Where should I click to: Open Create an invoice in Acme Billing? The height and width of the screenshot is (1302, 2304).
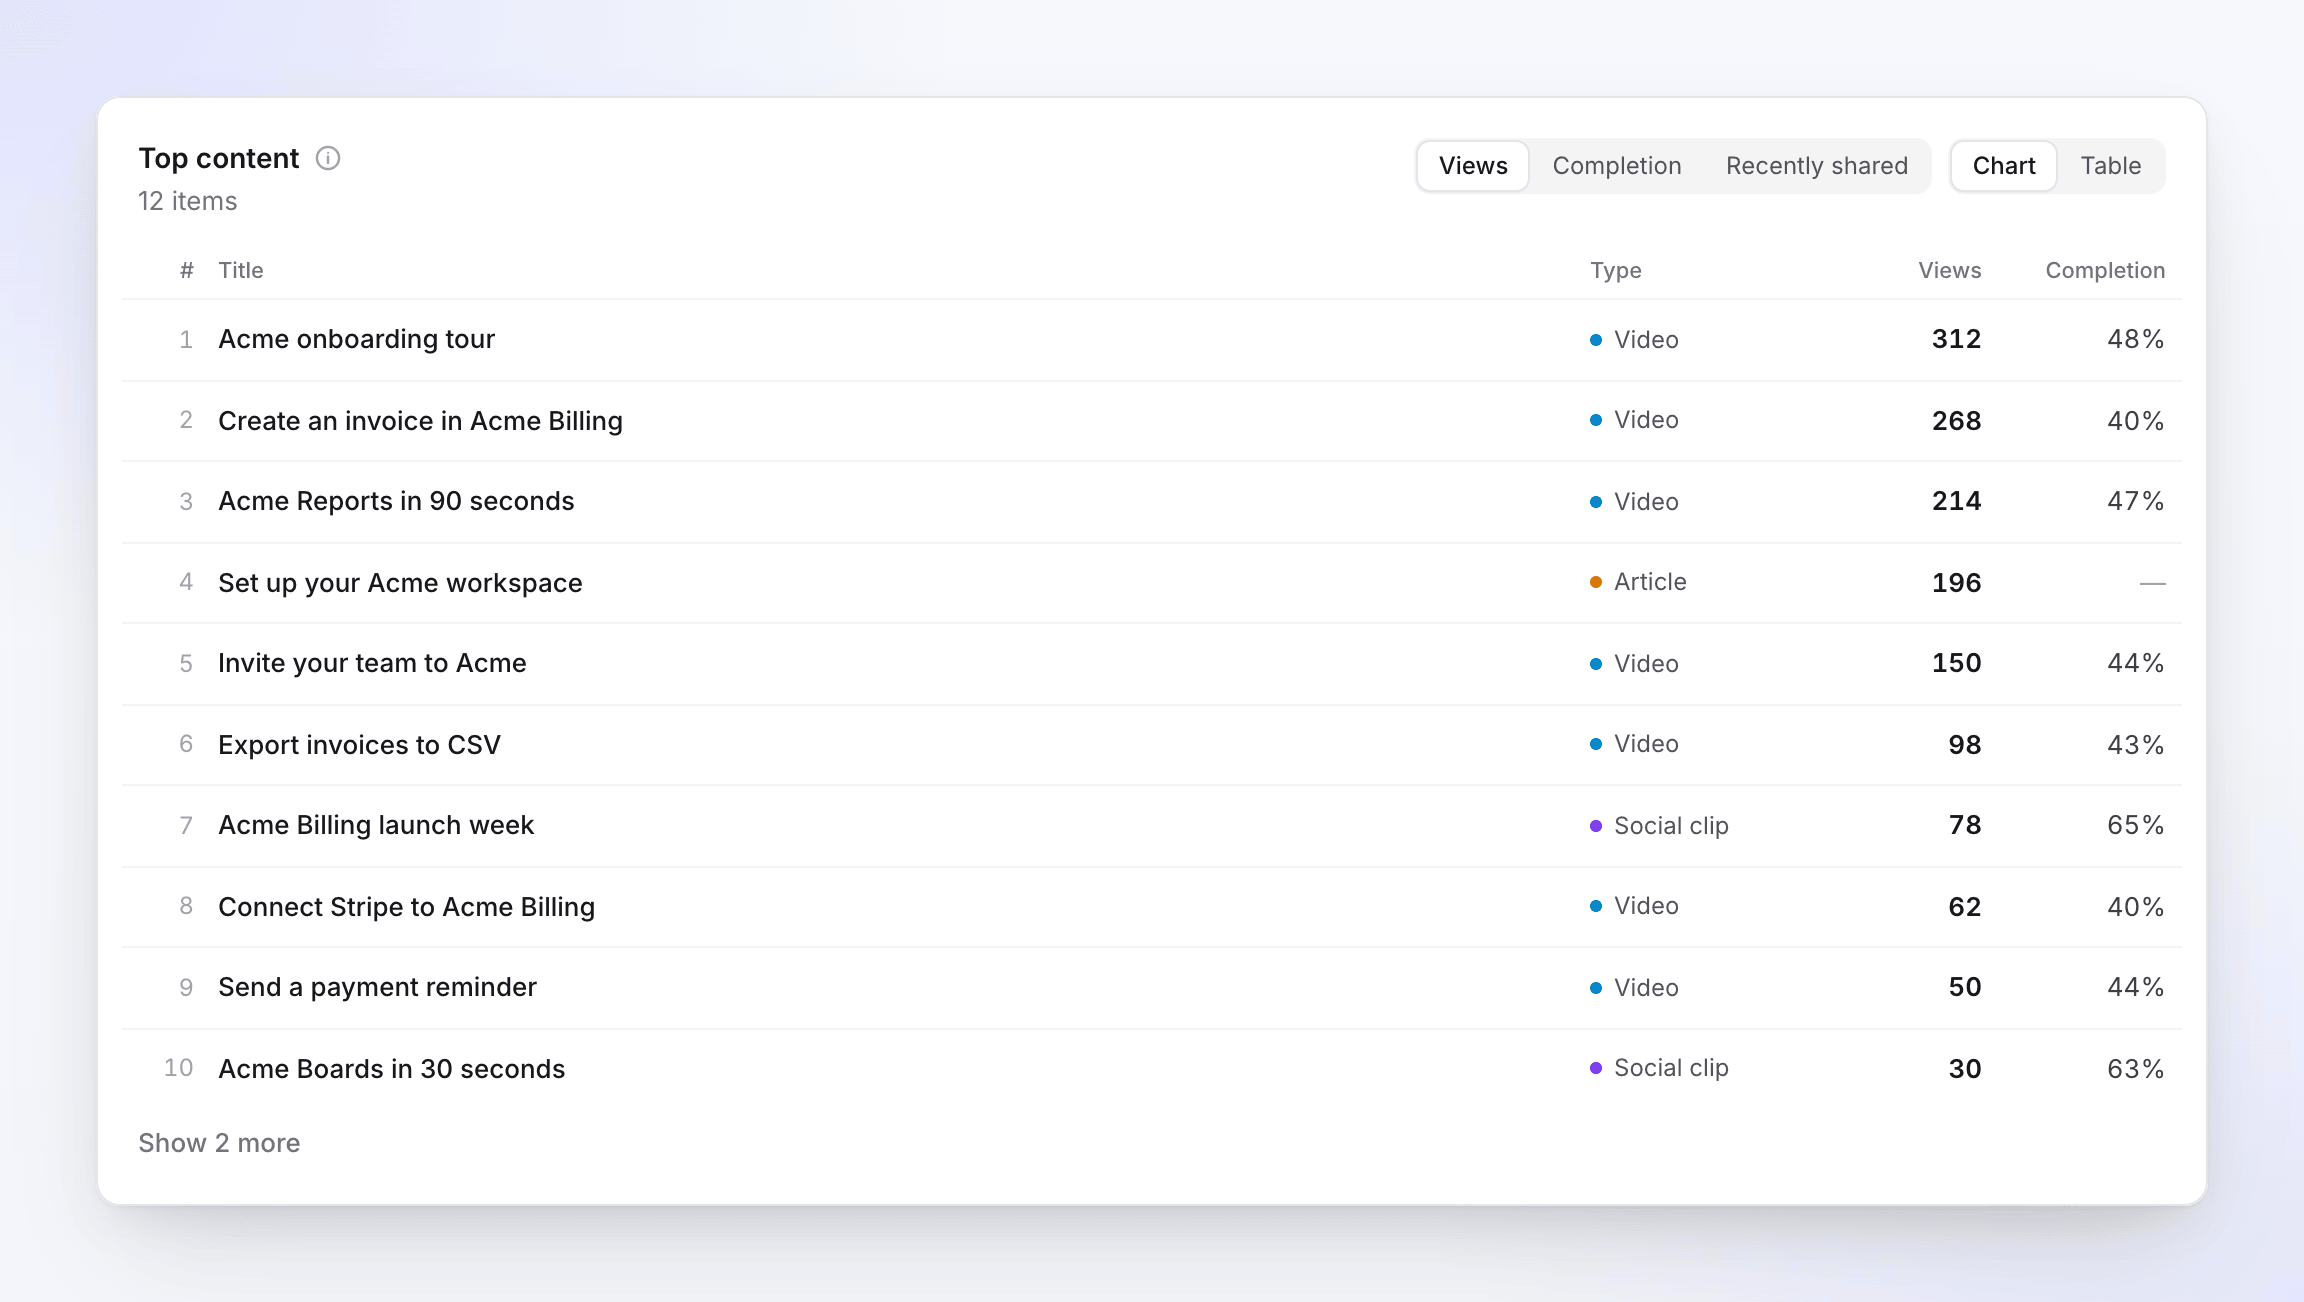(x=420, y=421)
